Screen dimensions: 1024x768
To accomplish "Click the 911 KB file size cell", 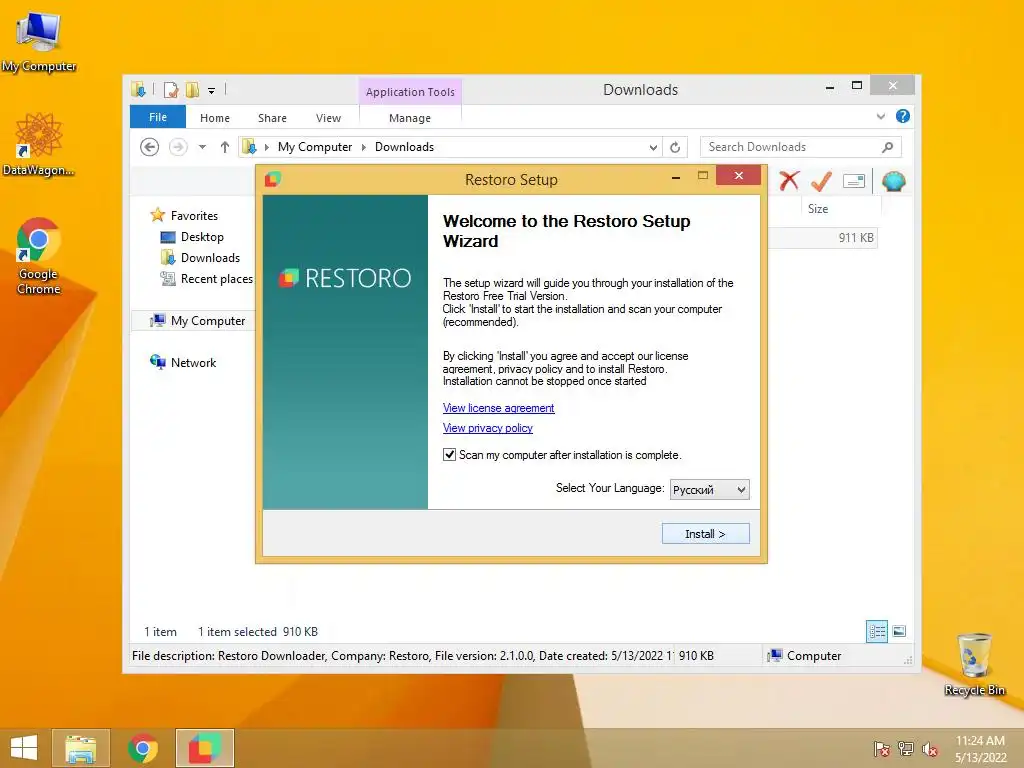I will click(856, 238).
